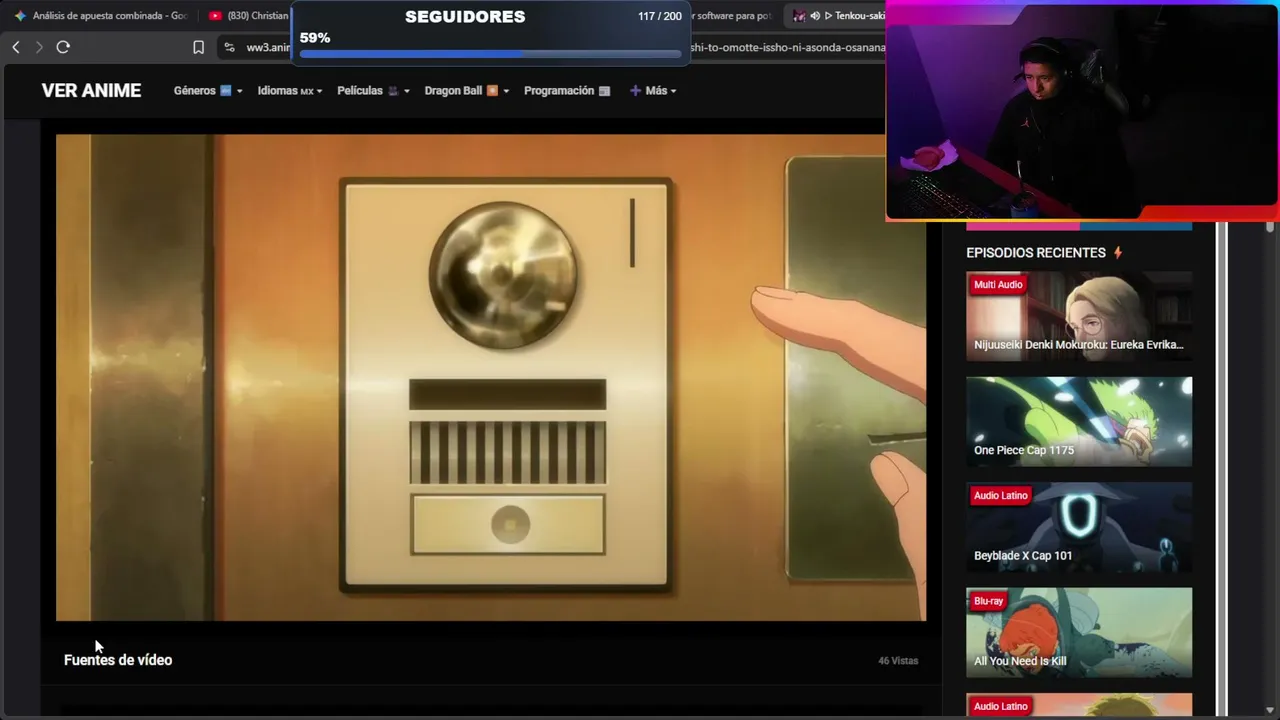Go back using the browser back arrow
1280x720 pixels.
click(16, 47)
